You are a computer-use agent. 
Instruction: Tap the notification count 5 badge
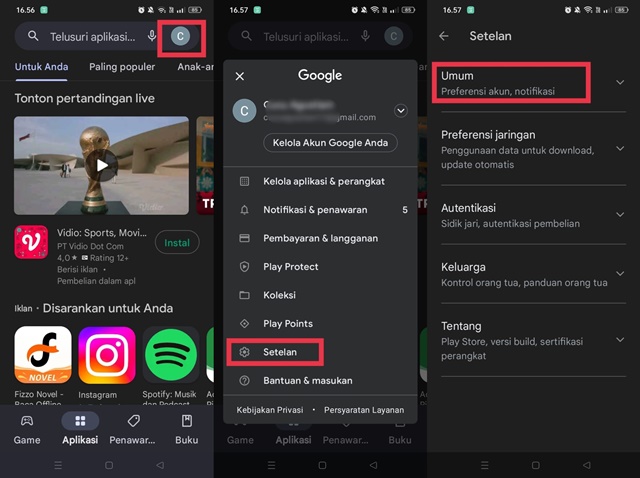point(405,210)
